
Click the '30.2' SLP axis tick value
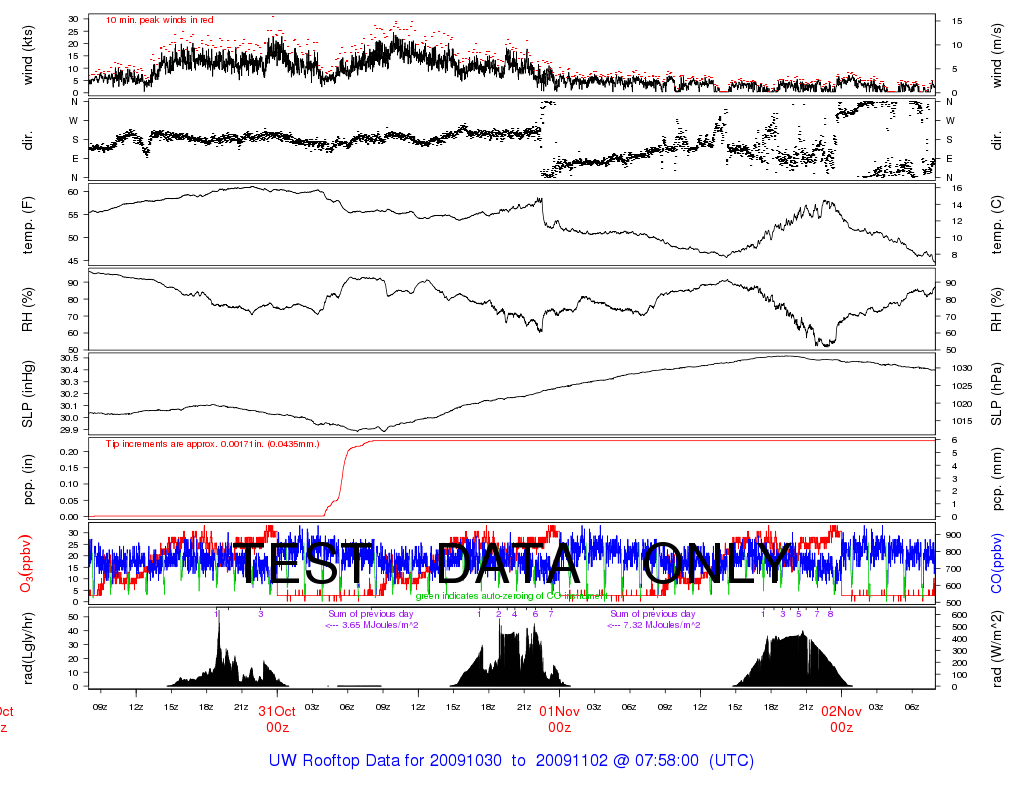pos(69,394)
